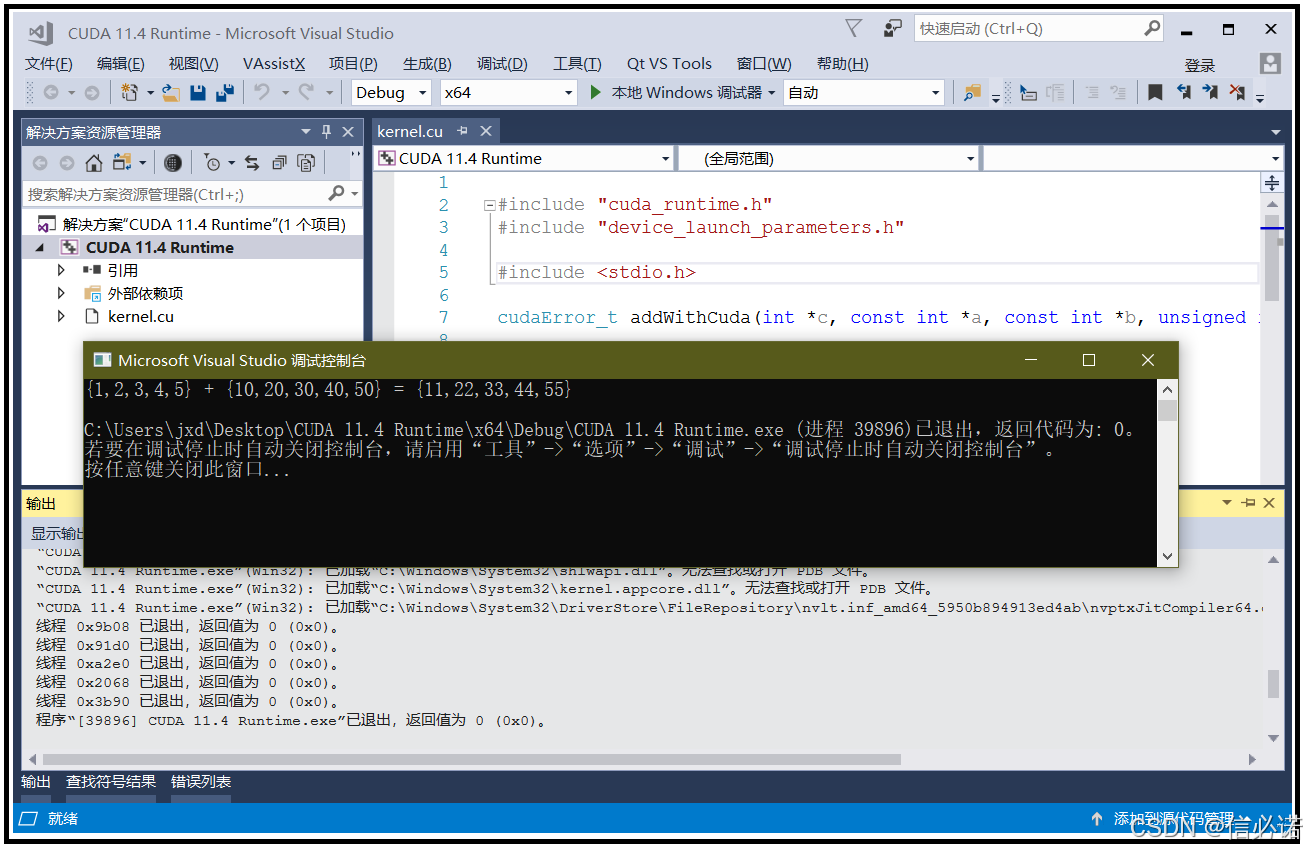Collapse the CUDA 11.4 Runtime project node
This screenshot has height=850, width=1307.
click(x=40, y=247)
